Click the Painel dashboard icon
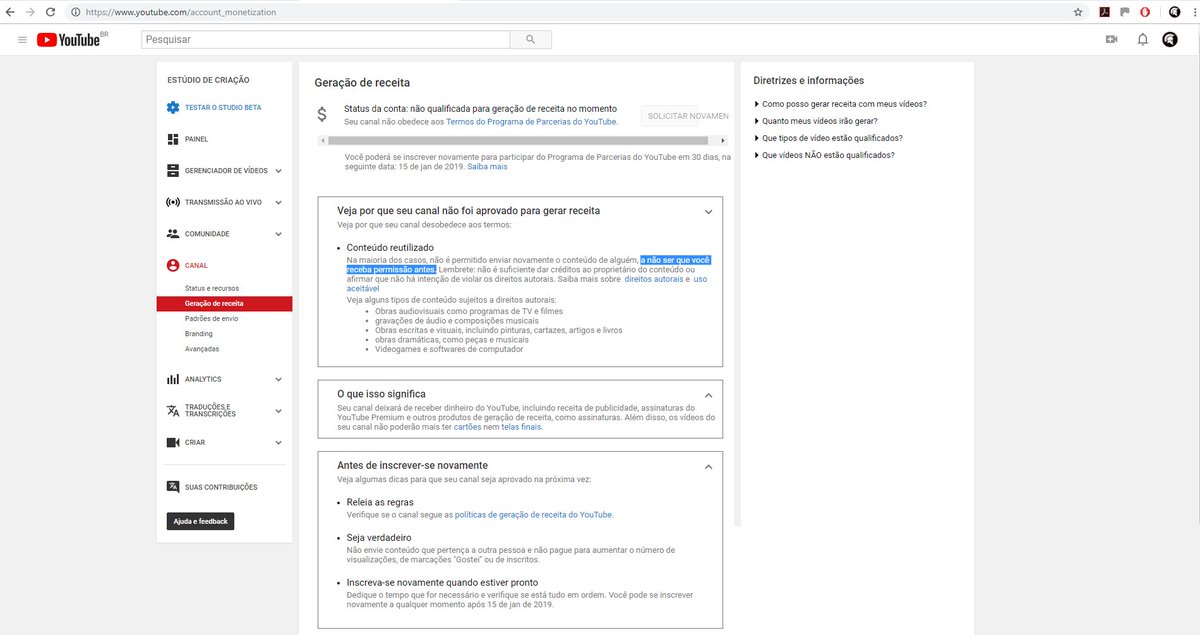 click(x=173, y=139)
